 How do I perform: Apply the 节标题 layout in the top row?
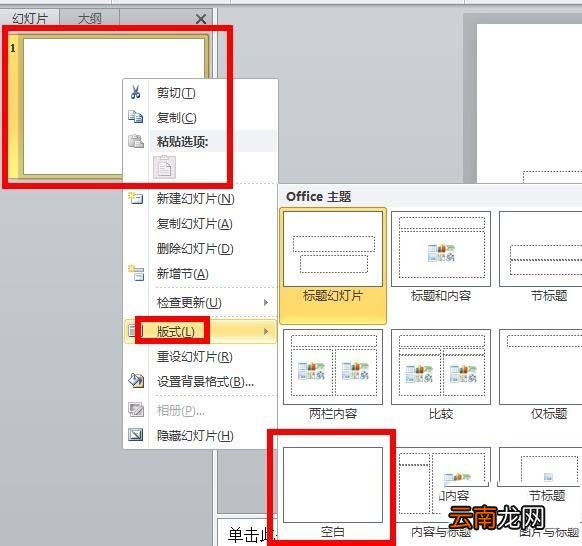tap(540, 257)
